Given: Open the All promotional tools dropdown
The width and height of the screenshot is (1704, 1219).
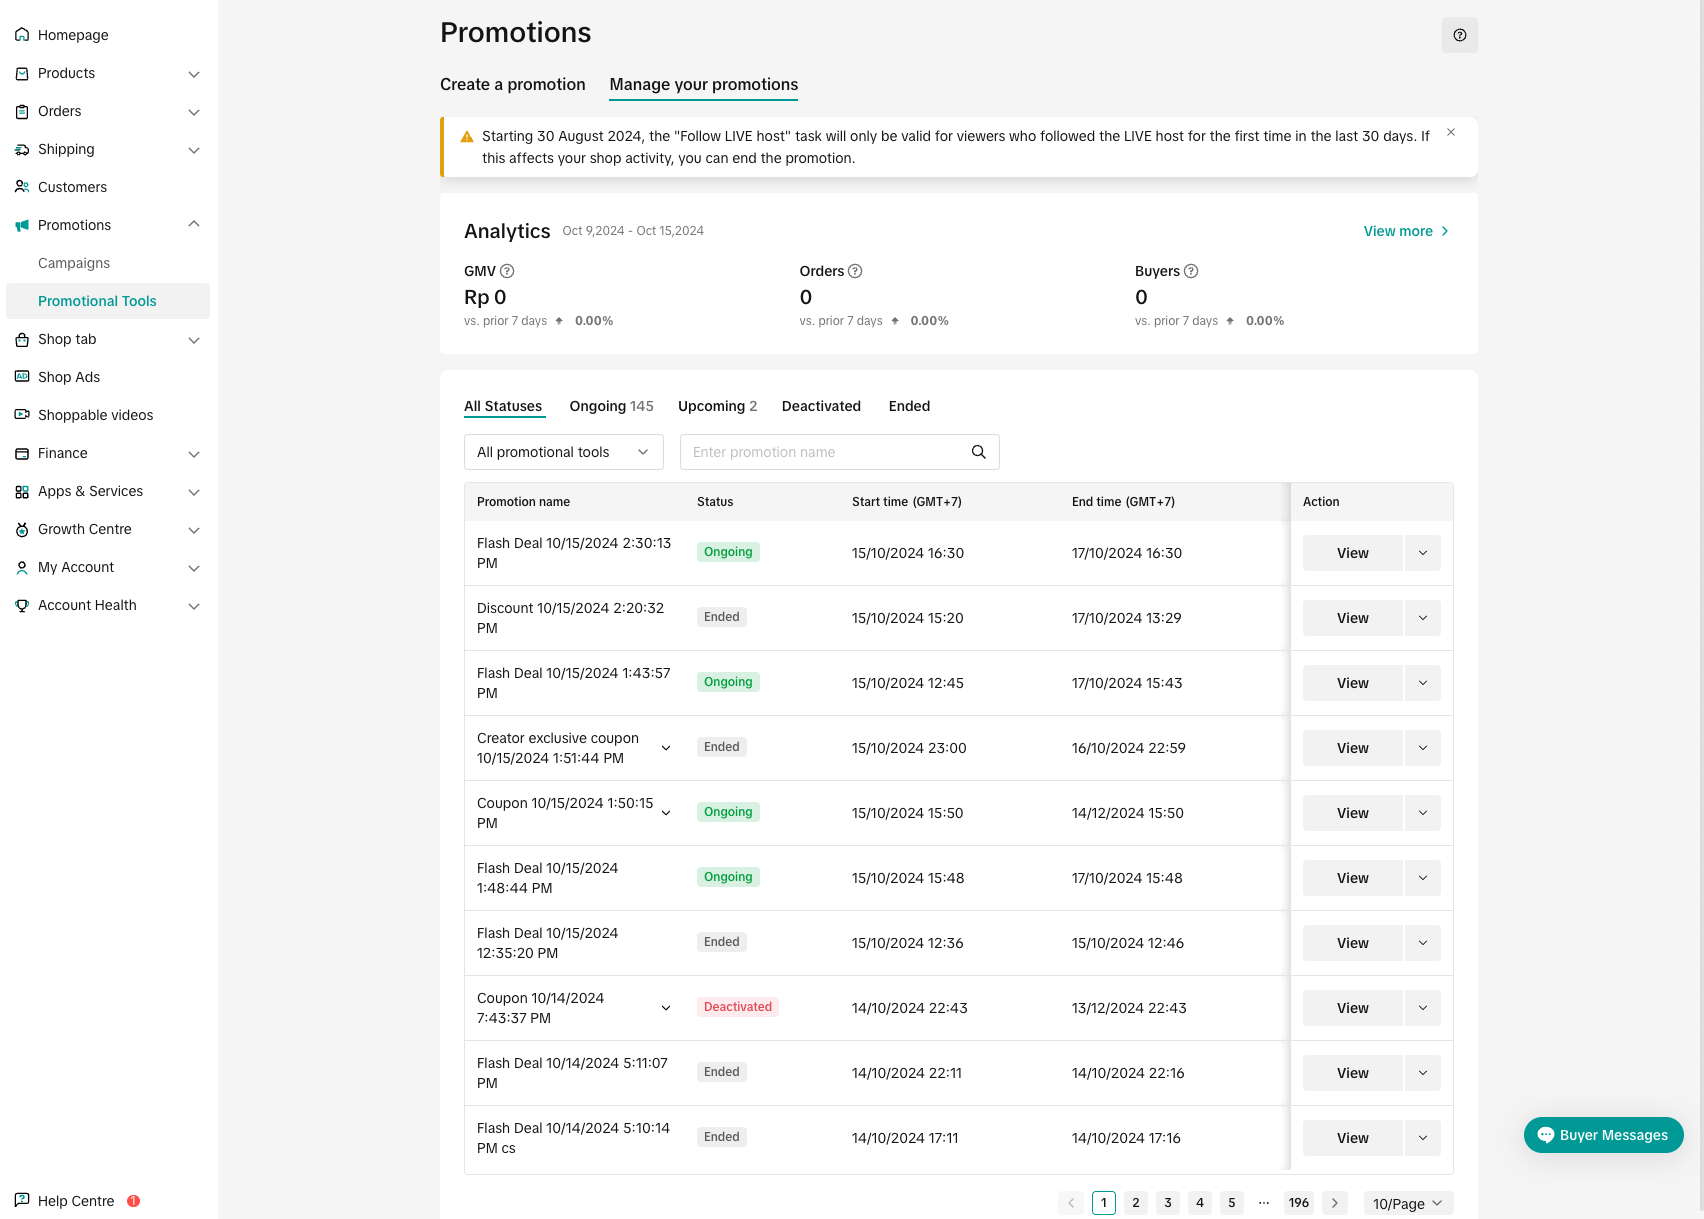Looking at the screenshot, I should point(563,452).
